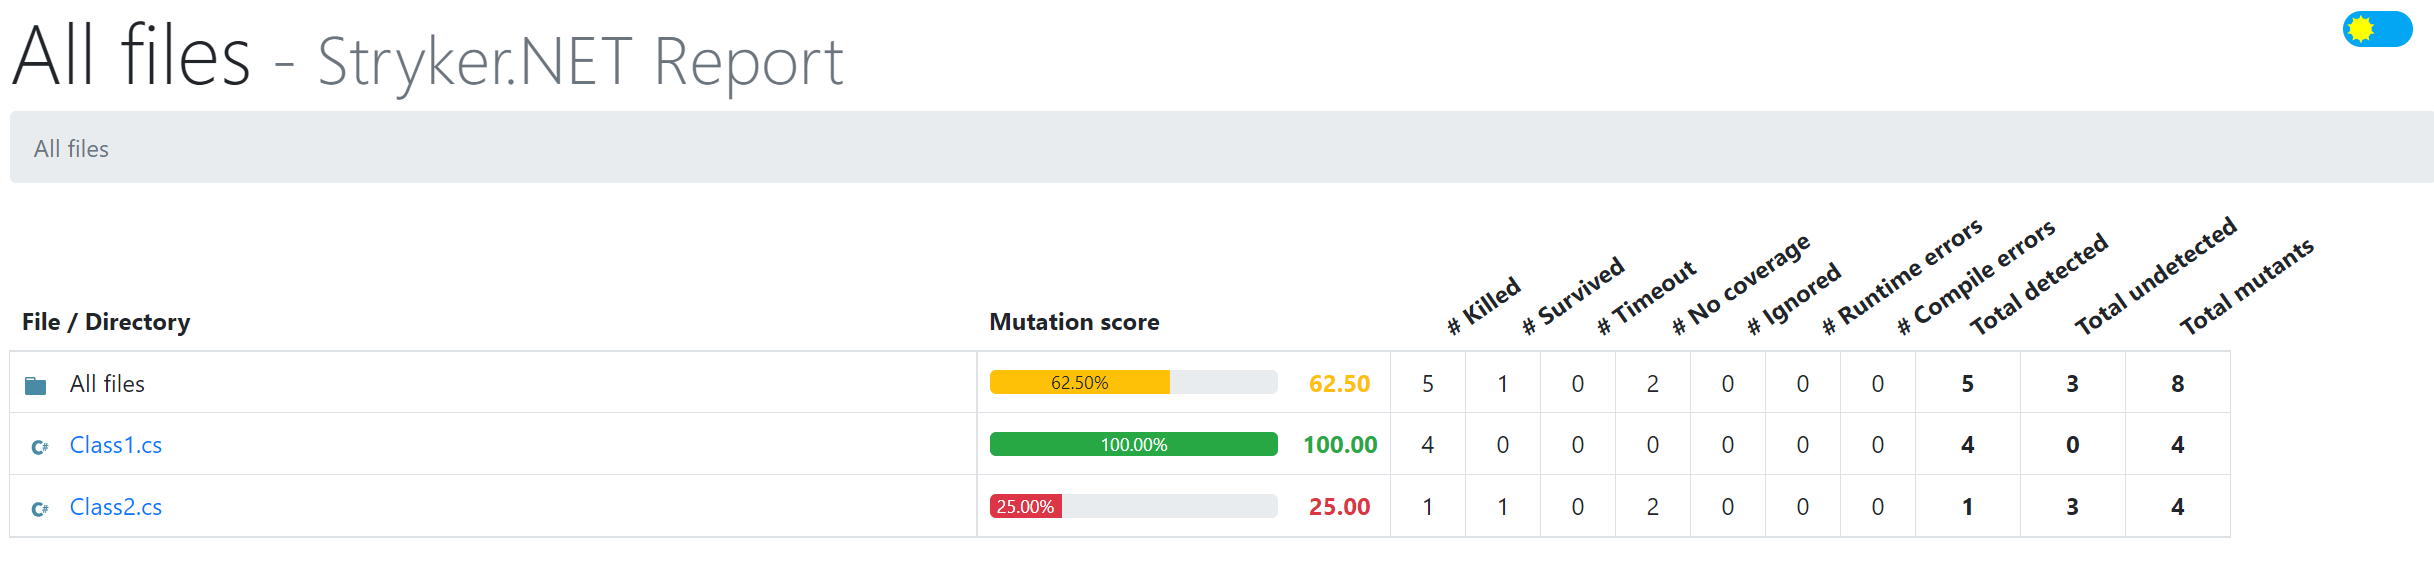Click Total detected 4 in Class1.cs row
The height and width of the screenshot is (584, 2434).
(1968, 445)
